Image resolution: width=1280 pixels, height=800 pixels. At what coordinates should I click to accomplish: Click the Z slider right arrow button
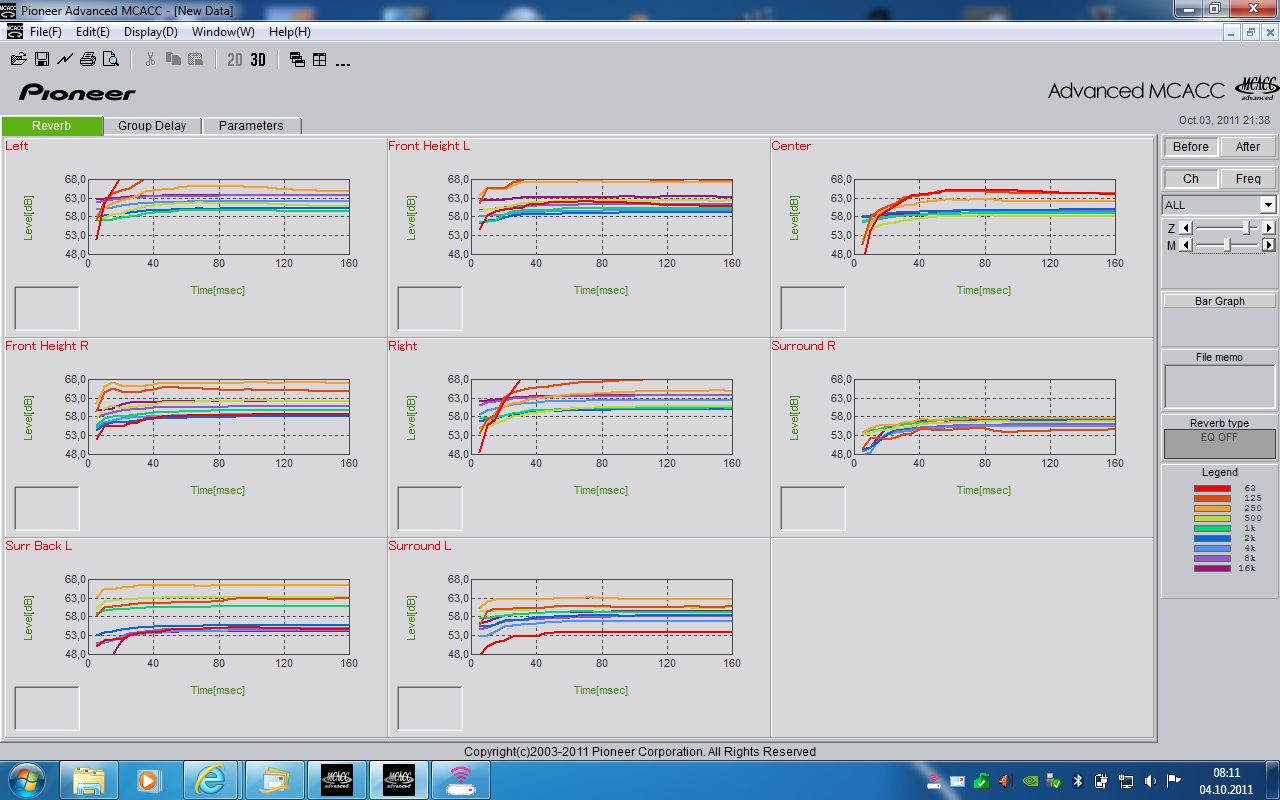(1269, 229)
